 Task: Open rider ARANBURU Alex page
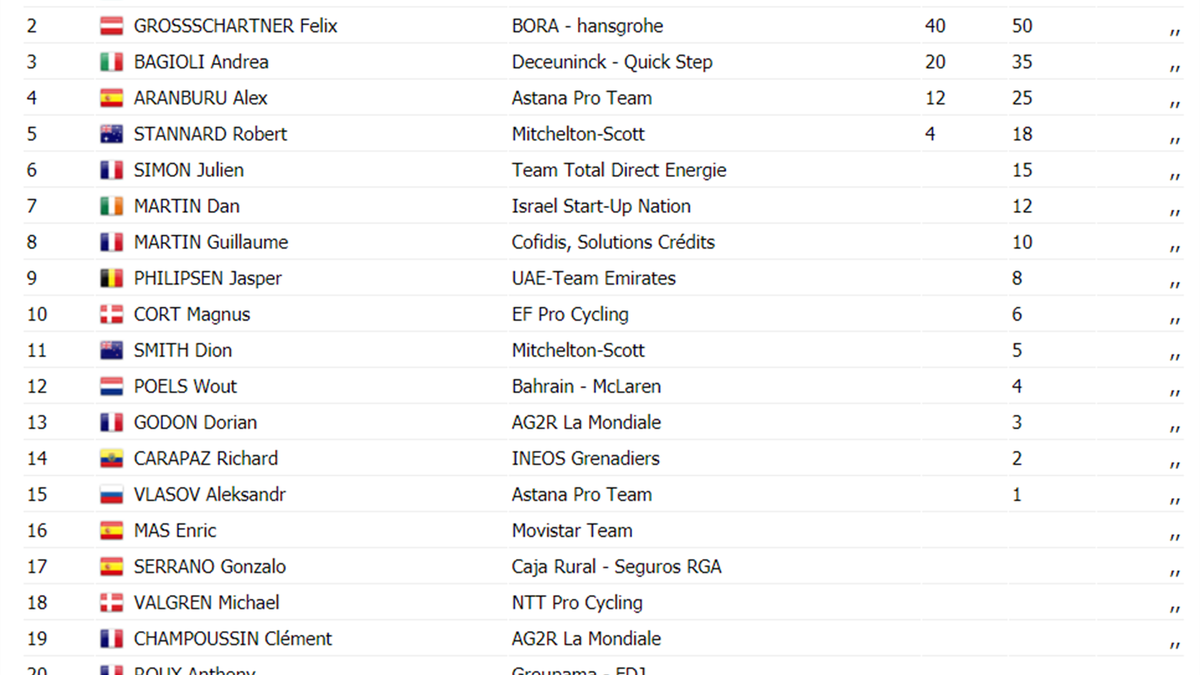coord(200,98)
